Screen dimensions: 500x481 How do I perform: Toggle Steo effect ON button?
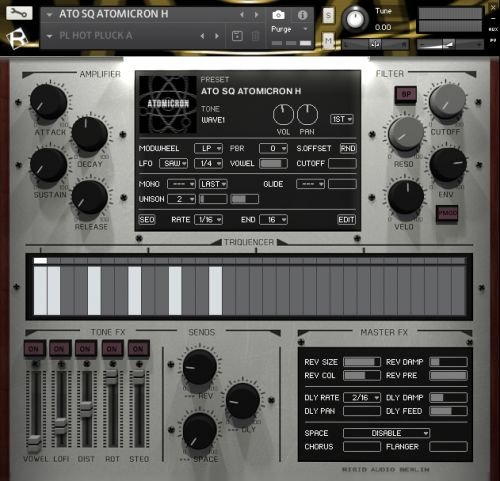139,349
